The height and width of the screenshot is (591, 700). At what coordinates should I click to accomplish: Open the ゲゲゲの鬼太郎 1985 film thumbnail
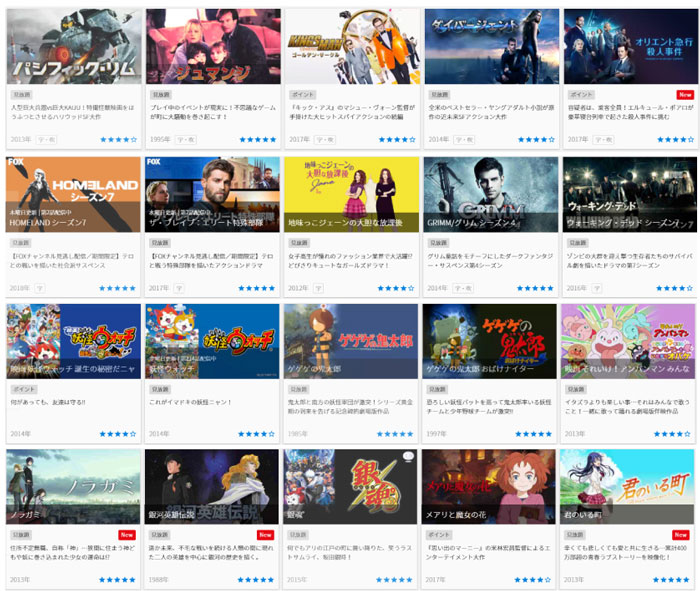pos(351,341)
